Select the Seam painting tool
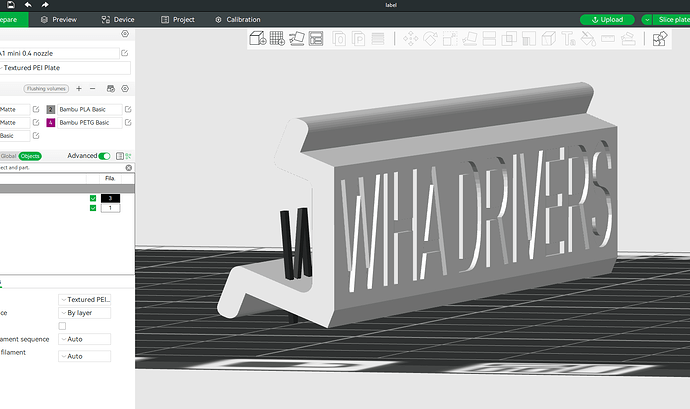Screen dimensions: 690x409 (549, 39)
